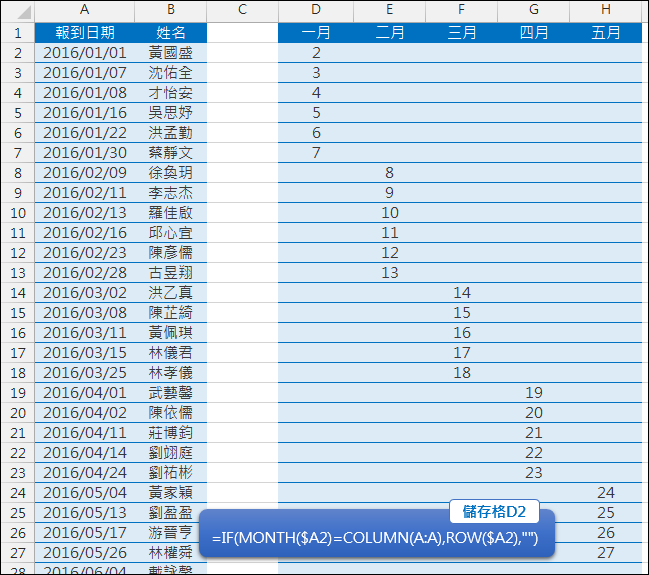Click name cell 吳思妤

pyautogui.click(x=171, y=113)
